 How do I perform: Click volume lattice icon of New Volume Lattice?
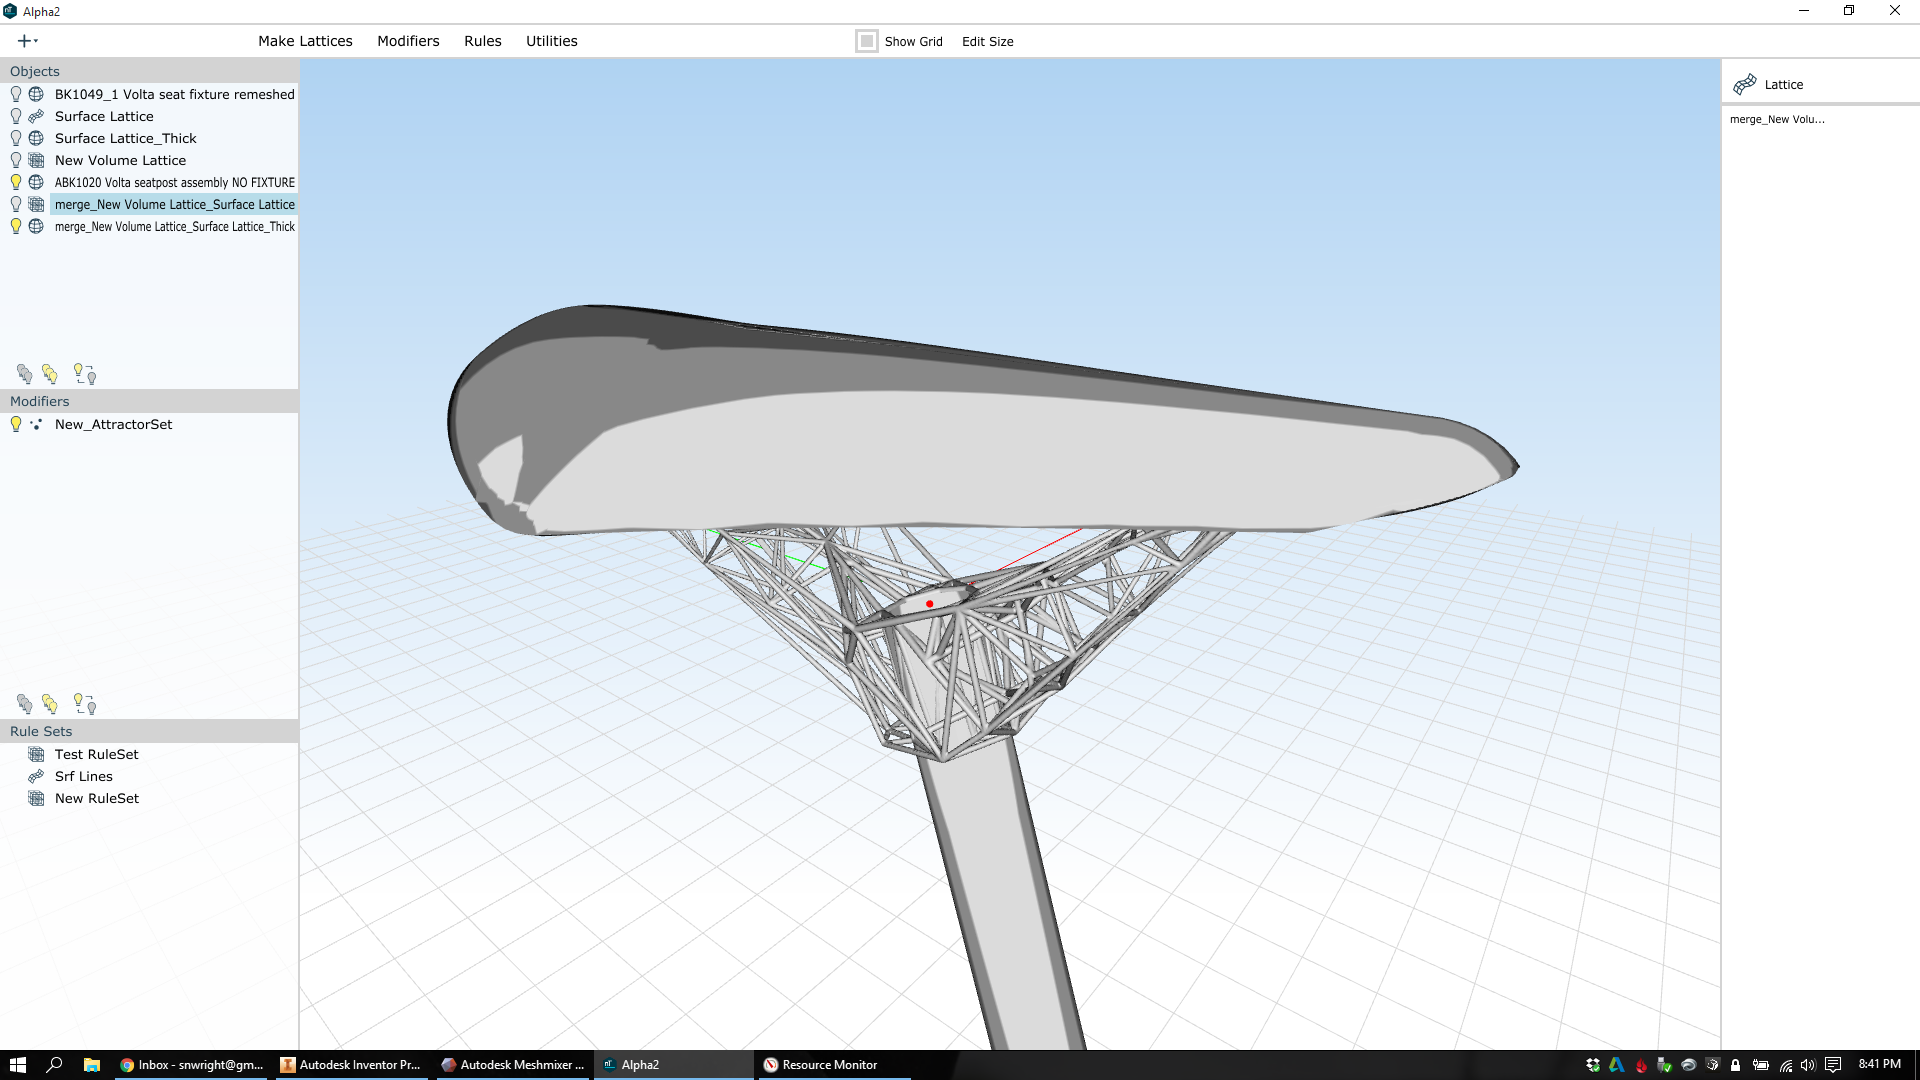click(x=36, y=160)
